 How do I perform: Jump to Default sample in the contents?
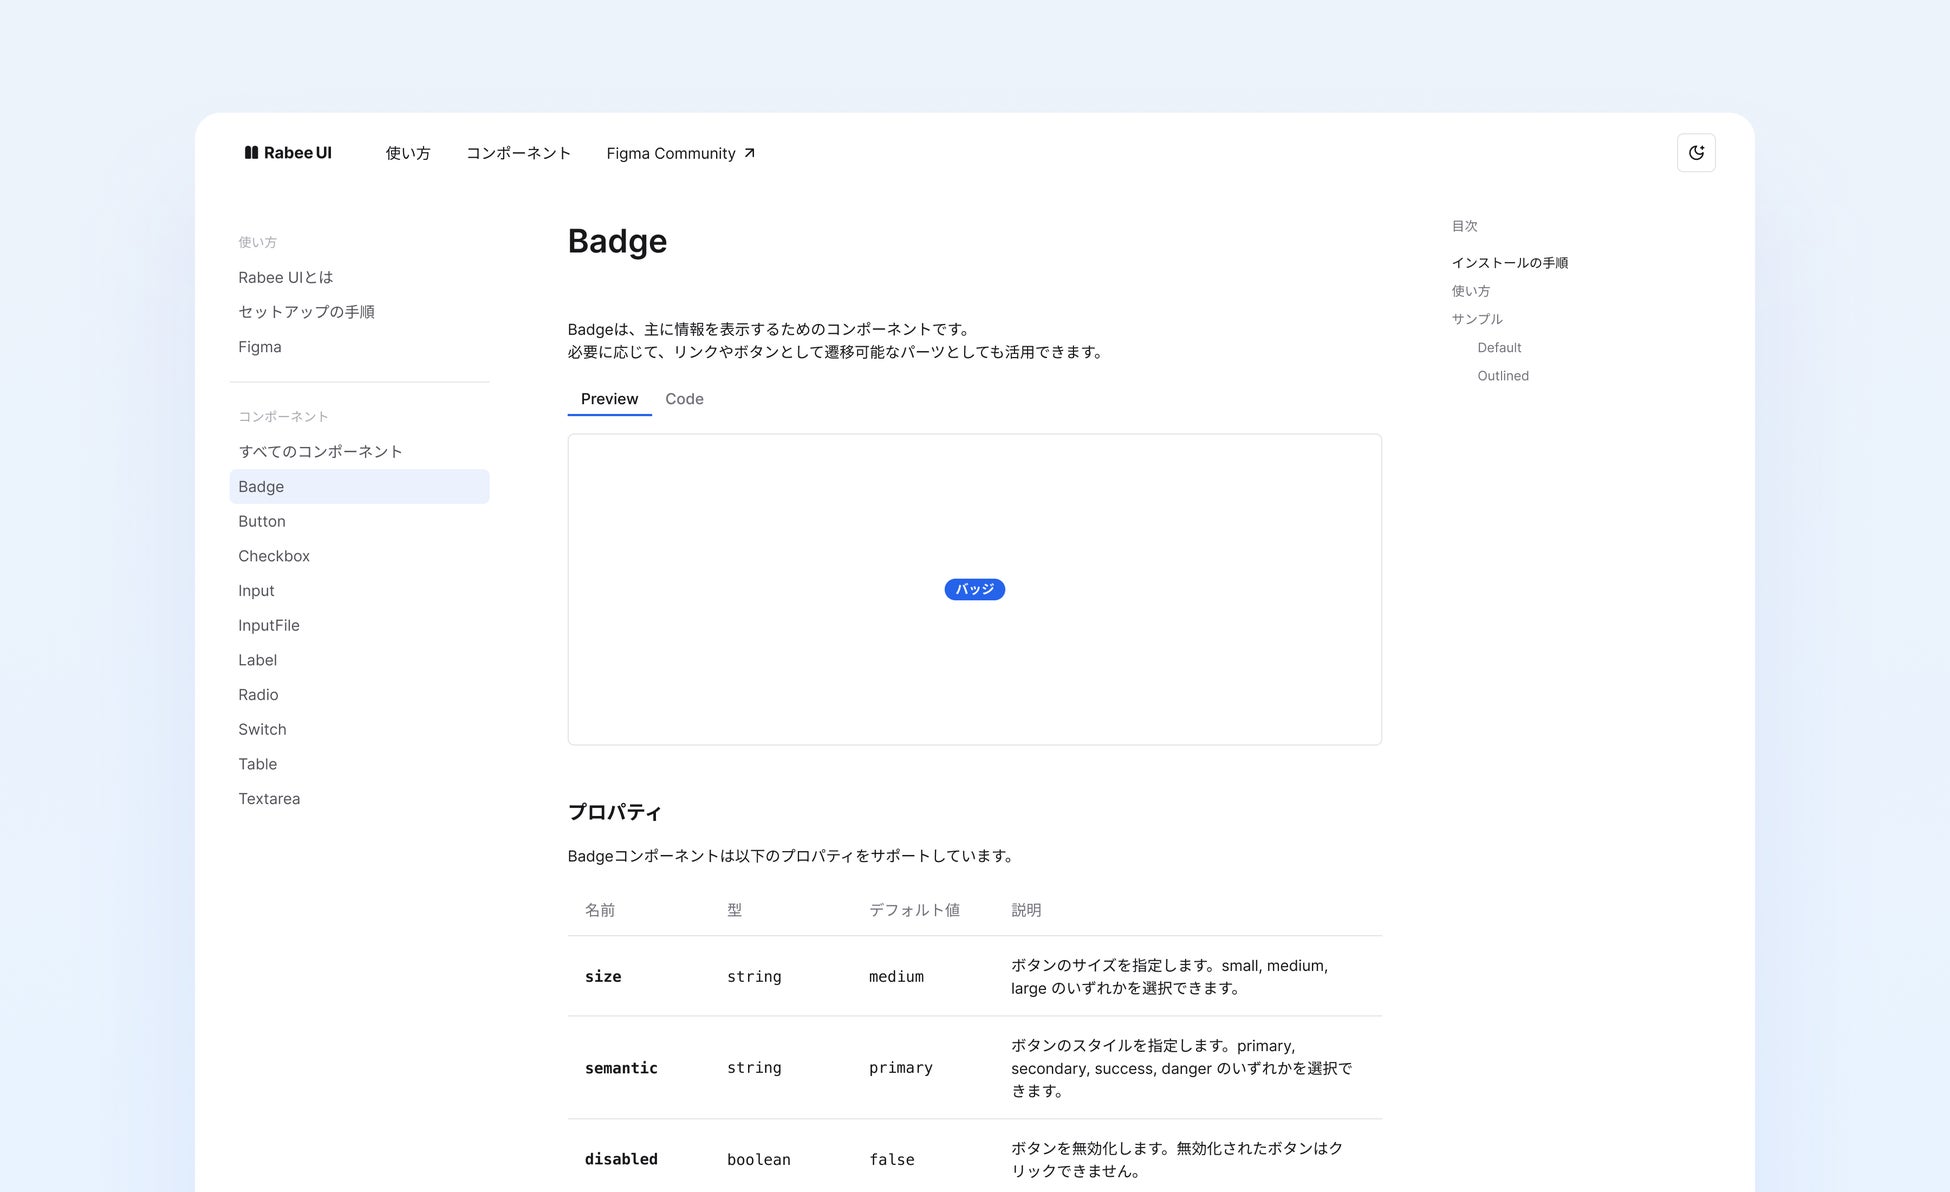point(1498,348)
